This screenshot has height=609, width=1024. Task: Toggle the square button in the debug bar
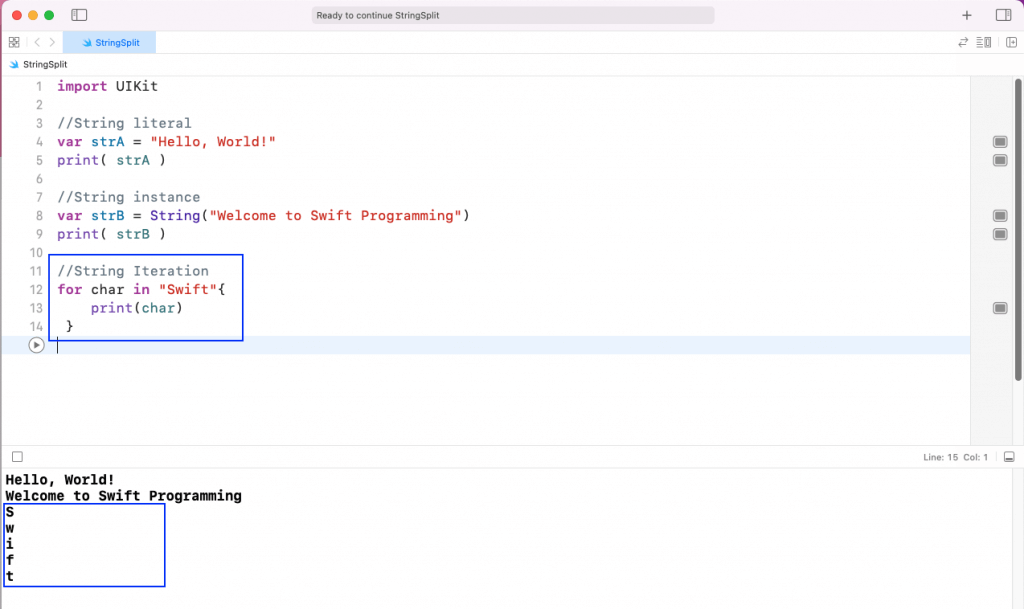pos(17,457)
